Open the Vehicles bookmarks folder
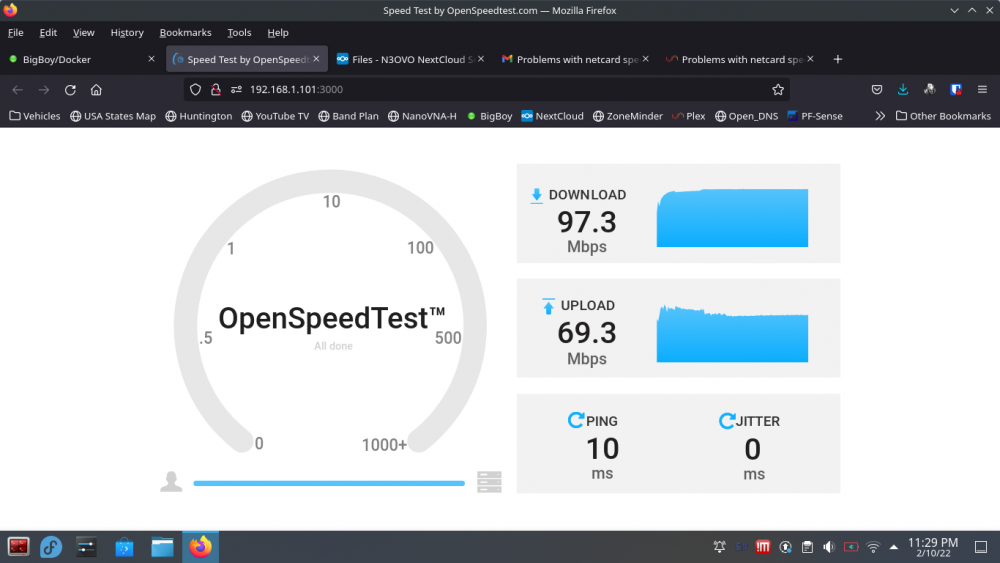This screenshot has width=1000, height=563. [x=34, y=116]
